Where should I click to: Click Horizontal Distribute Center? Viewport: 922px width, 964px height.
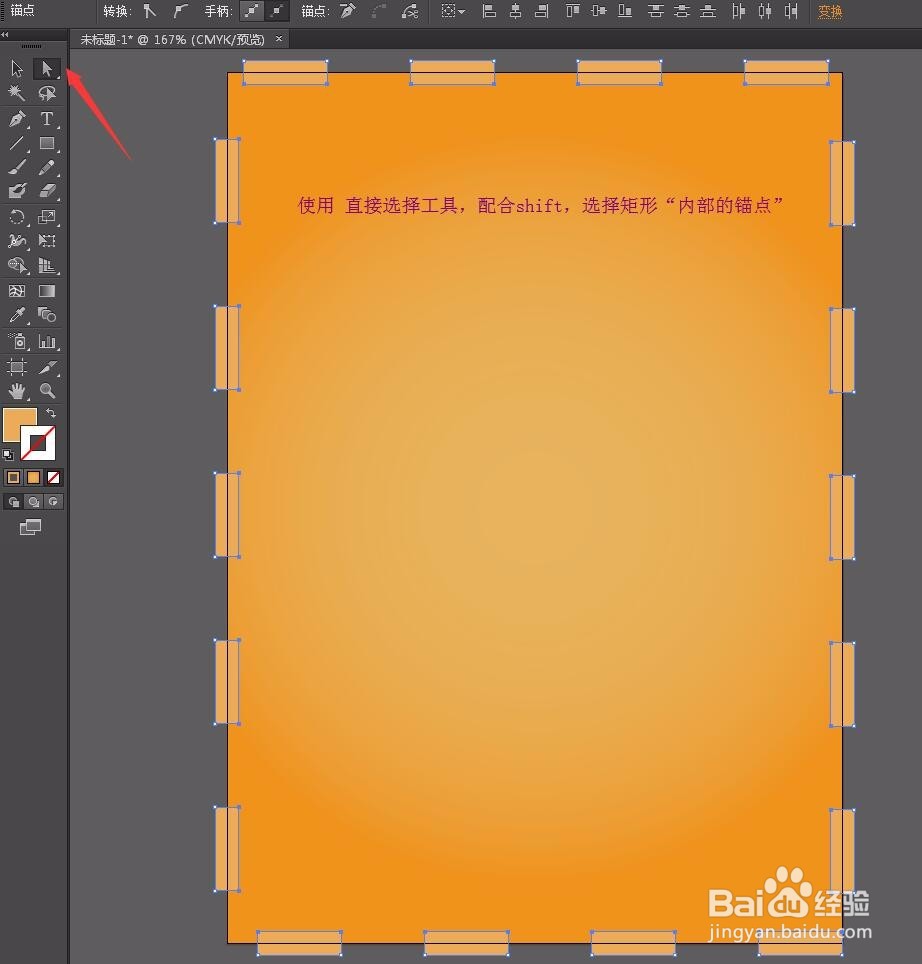[765, 11]
